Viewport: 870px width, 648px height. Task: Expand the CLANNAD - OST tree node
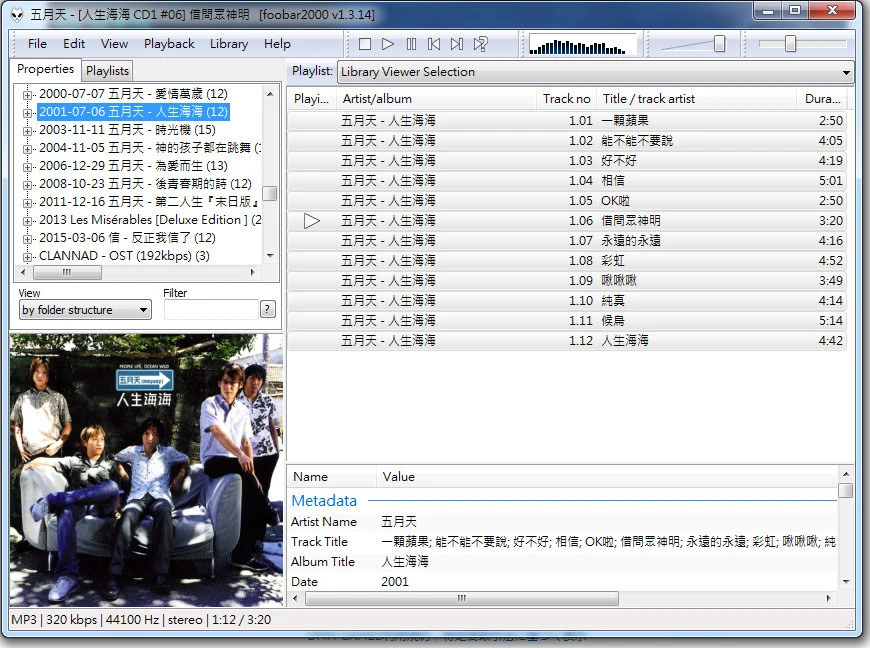tap(28, 256)
